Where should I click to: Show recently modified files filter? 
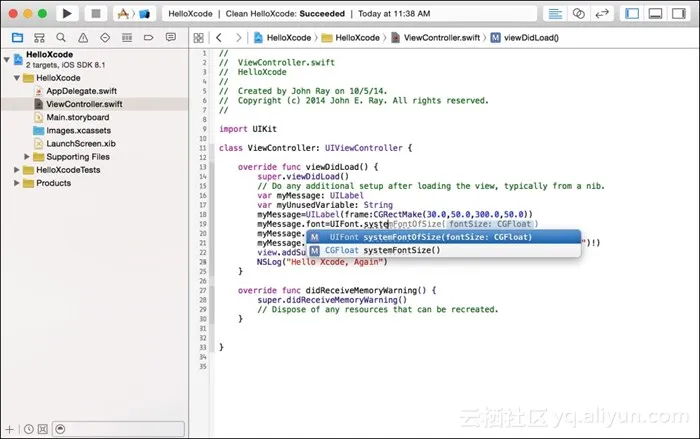(29, 429)
